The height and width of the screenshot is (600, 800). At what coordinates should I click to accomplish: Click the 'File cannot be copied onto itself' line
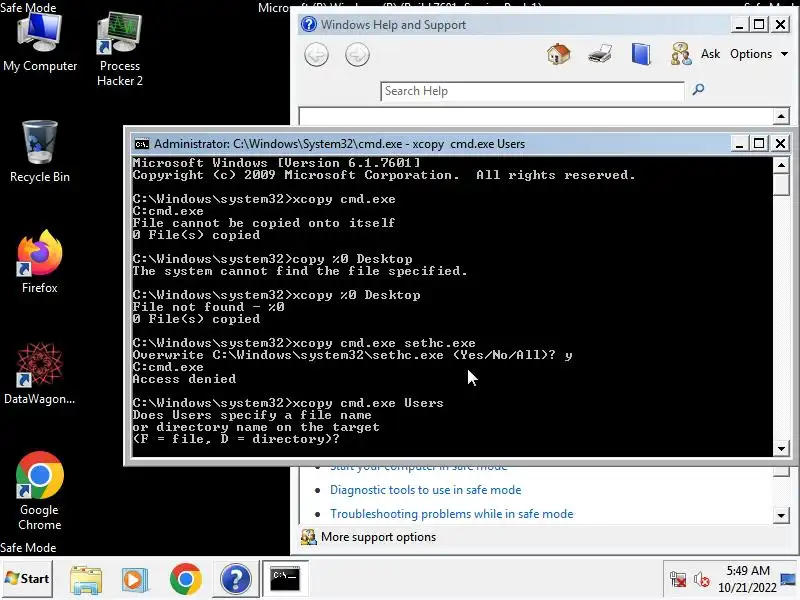(263, 223)
